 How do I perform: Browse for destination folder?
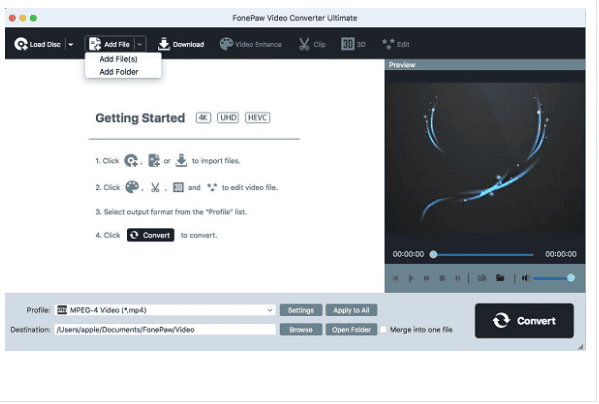coord(301,330)
